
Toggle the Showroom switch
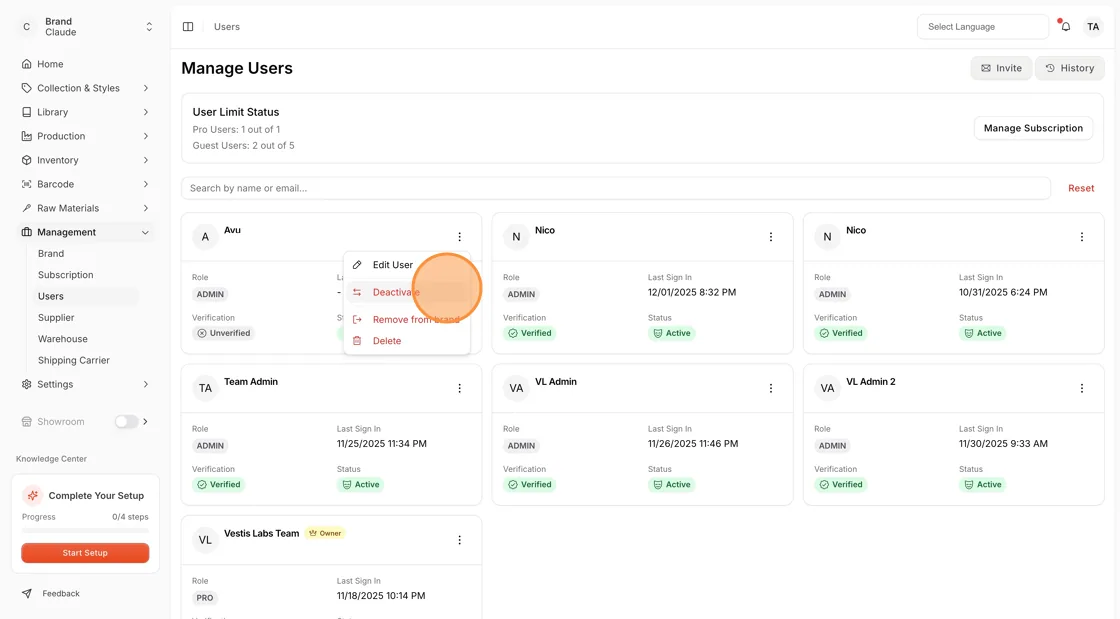click(x=126, y=422)
